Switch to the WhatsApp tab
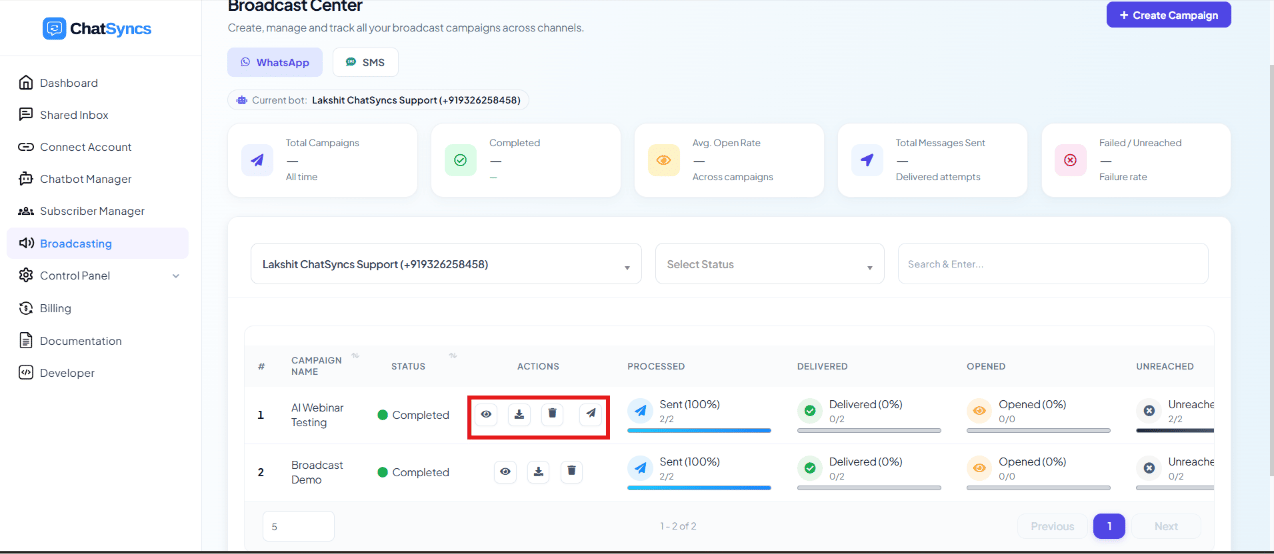This screenshot has height=554, width=1274. [x=275, y=62]
